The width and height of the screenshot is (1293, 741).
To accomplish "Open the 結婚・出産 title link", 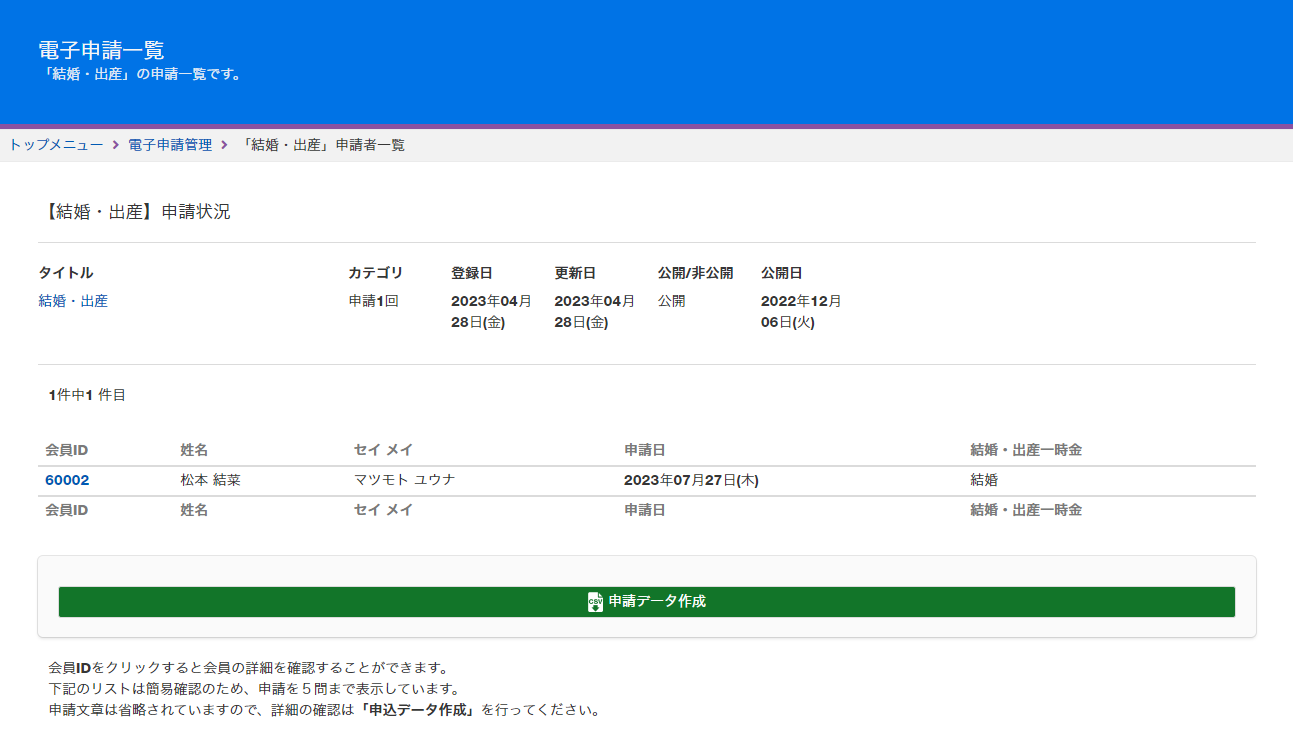I will (x=73, y=301).
